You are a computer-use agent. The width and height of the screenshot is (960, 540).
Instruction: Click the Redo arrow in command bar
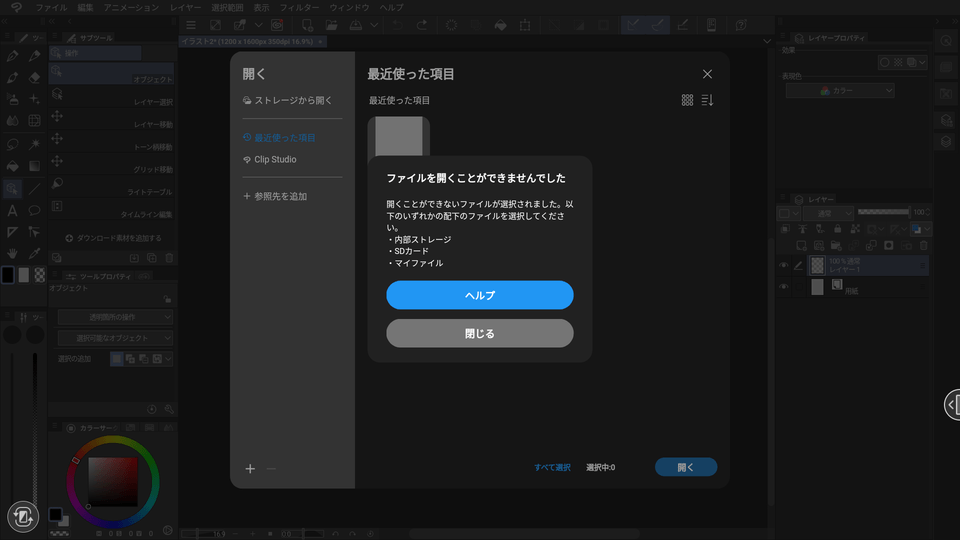(421, 25)
